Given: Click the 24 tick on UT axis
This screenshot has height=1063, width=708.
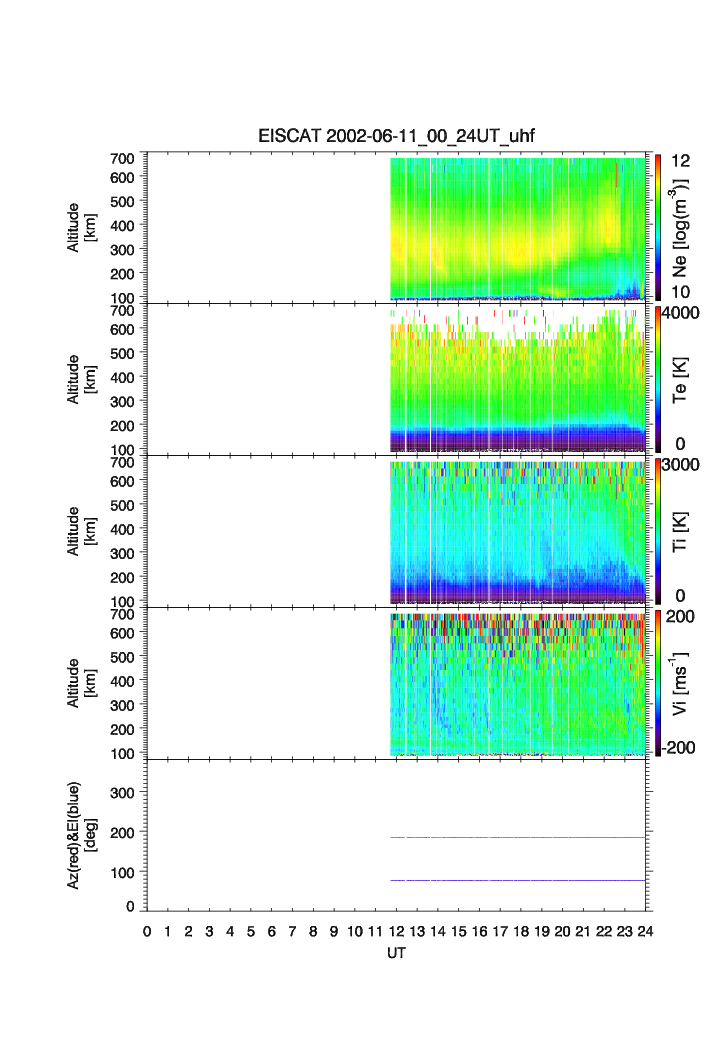Looking at the screenshot, I should (x=645, y=932).
